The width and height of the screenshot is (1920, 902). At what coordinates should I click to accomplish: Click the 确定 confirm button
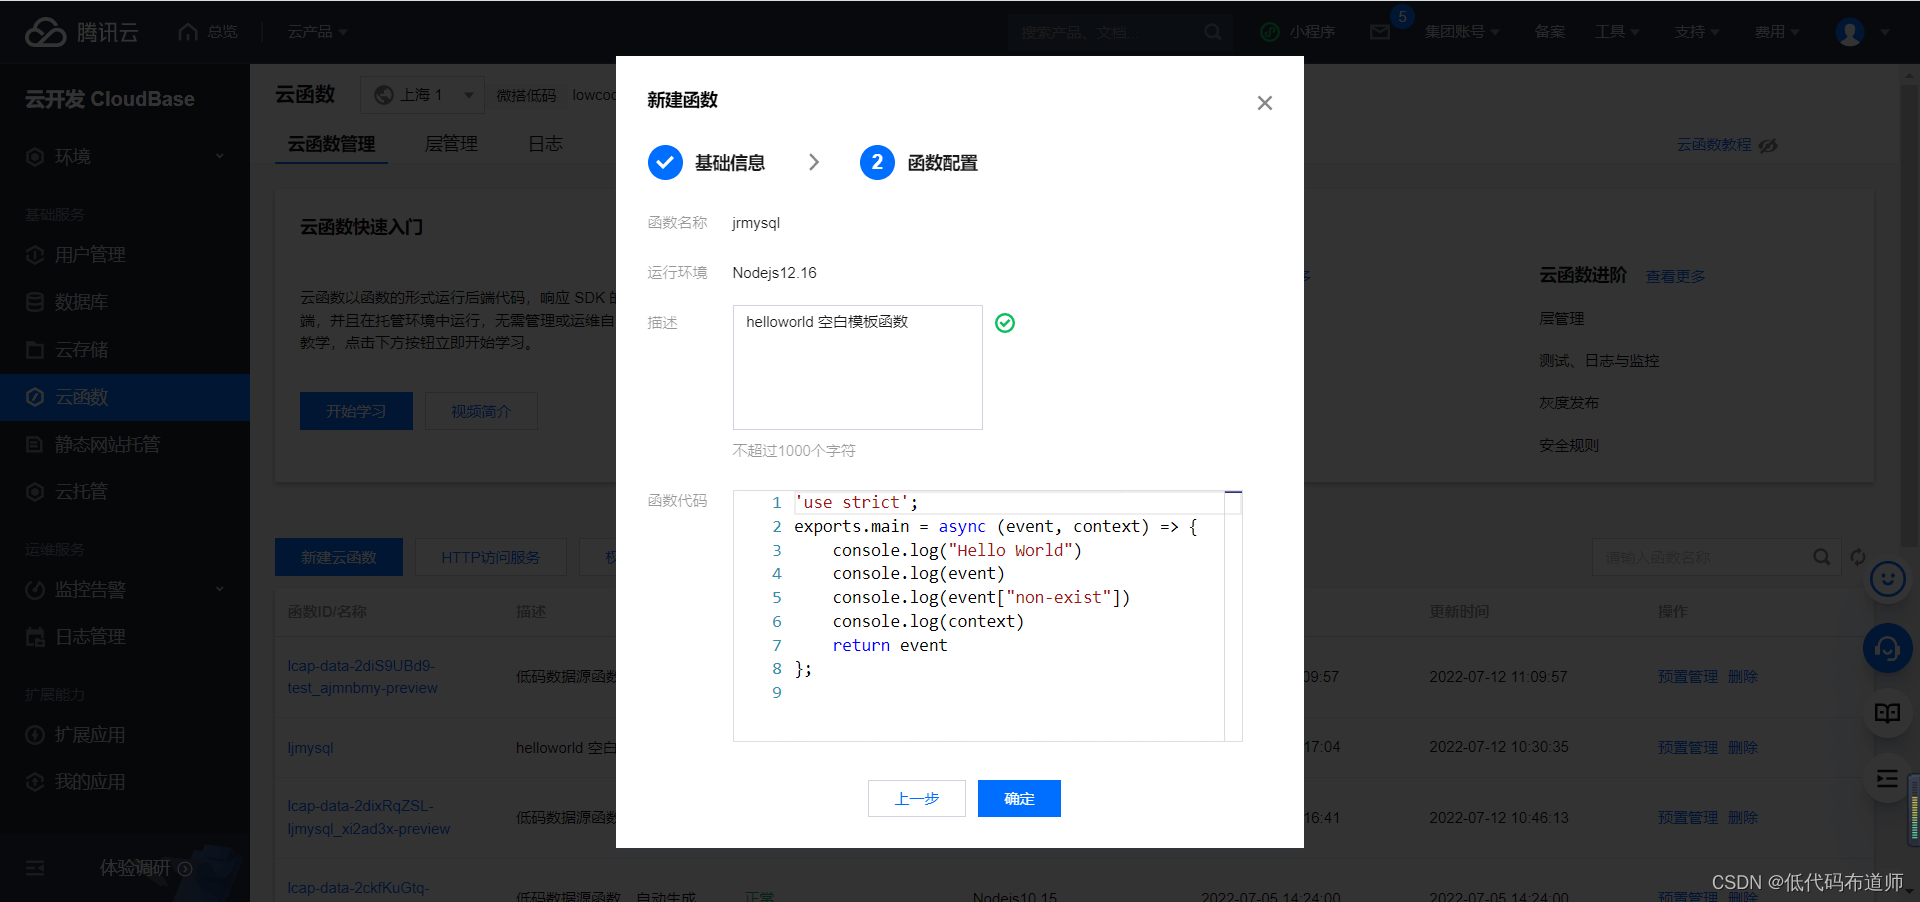1019,798
